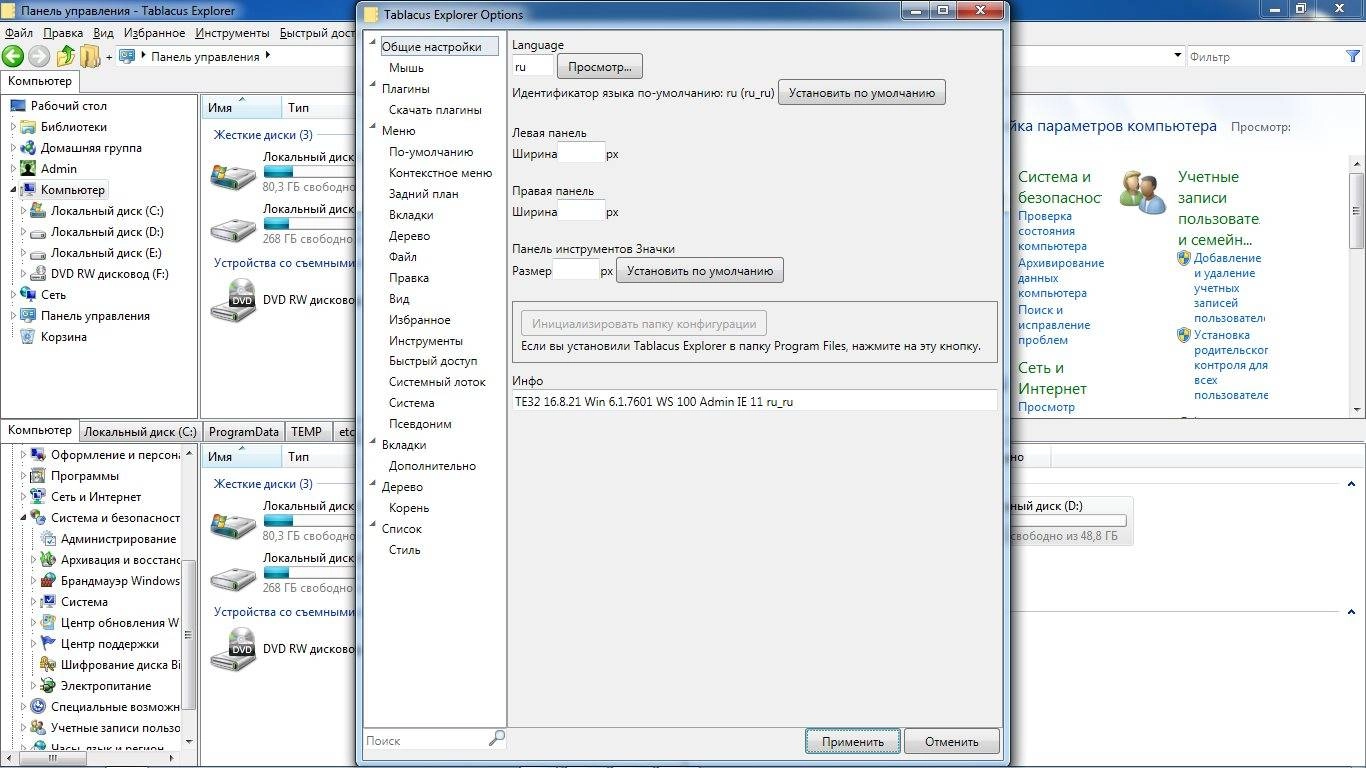The image size is (1366, 768).
Task: Click right panel Ширина input field
Action: 581,211
